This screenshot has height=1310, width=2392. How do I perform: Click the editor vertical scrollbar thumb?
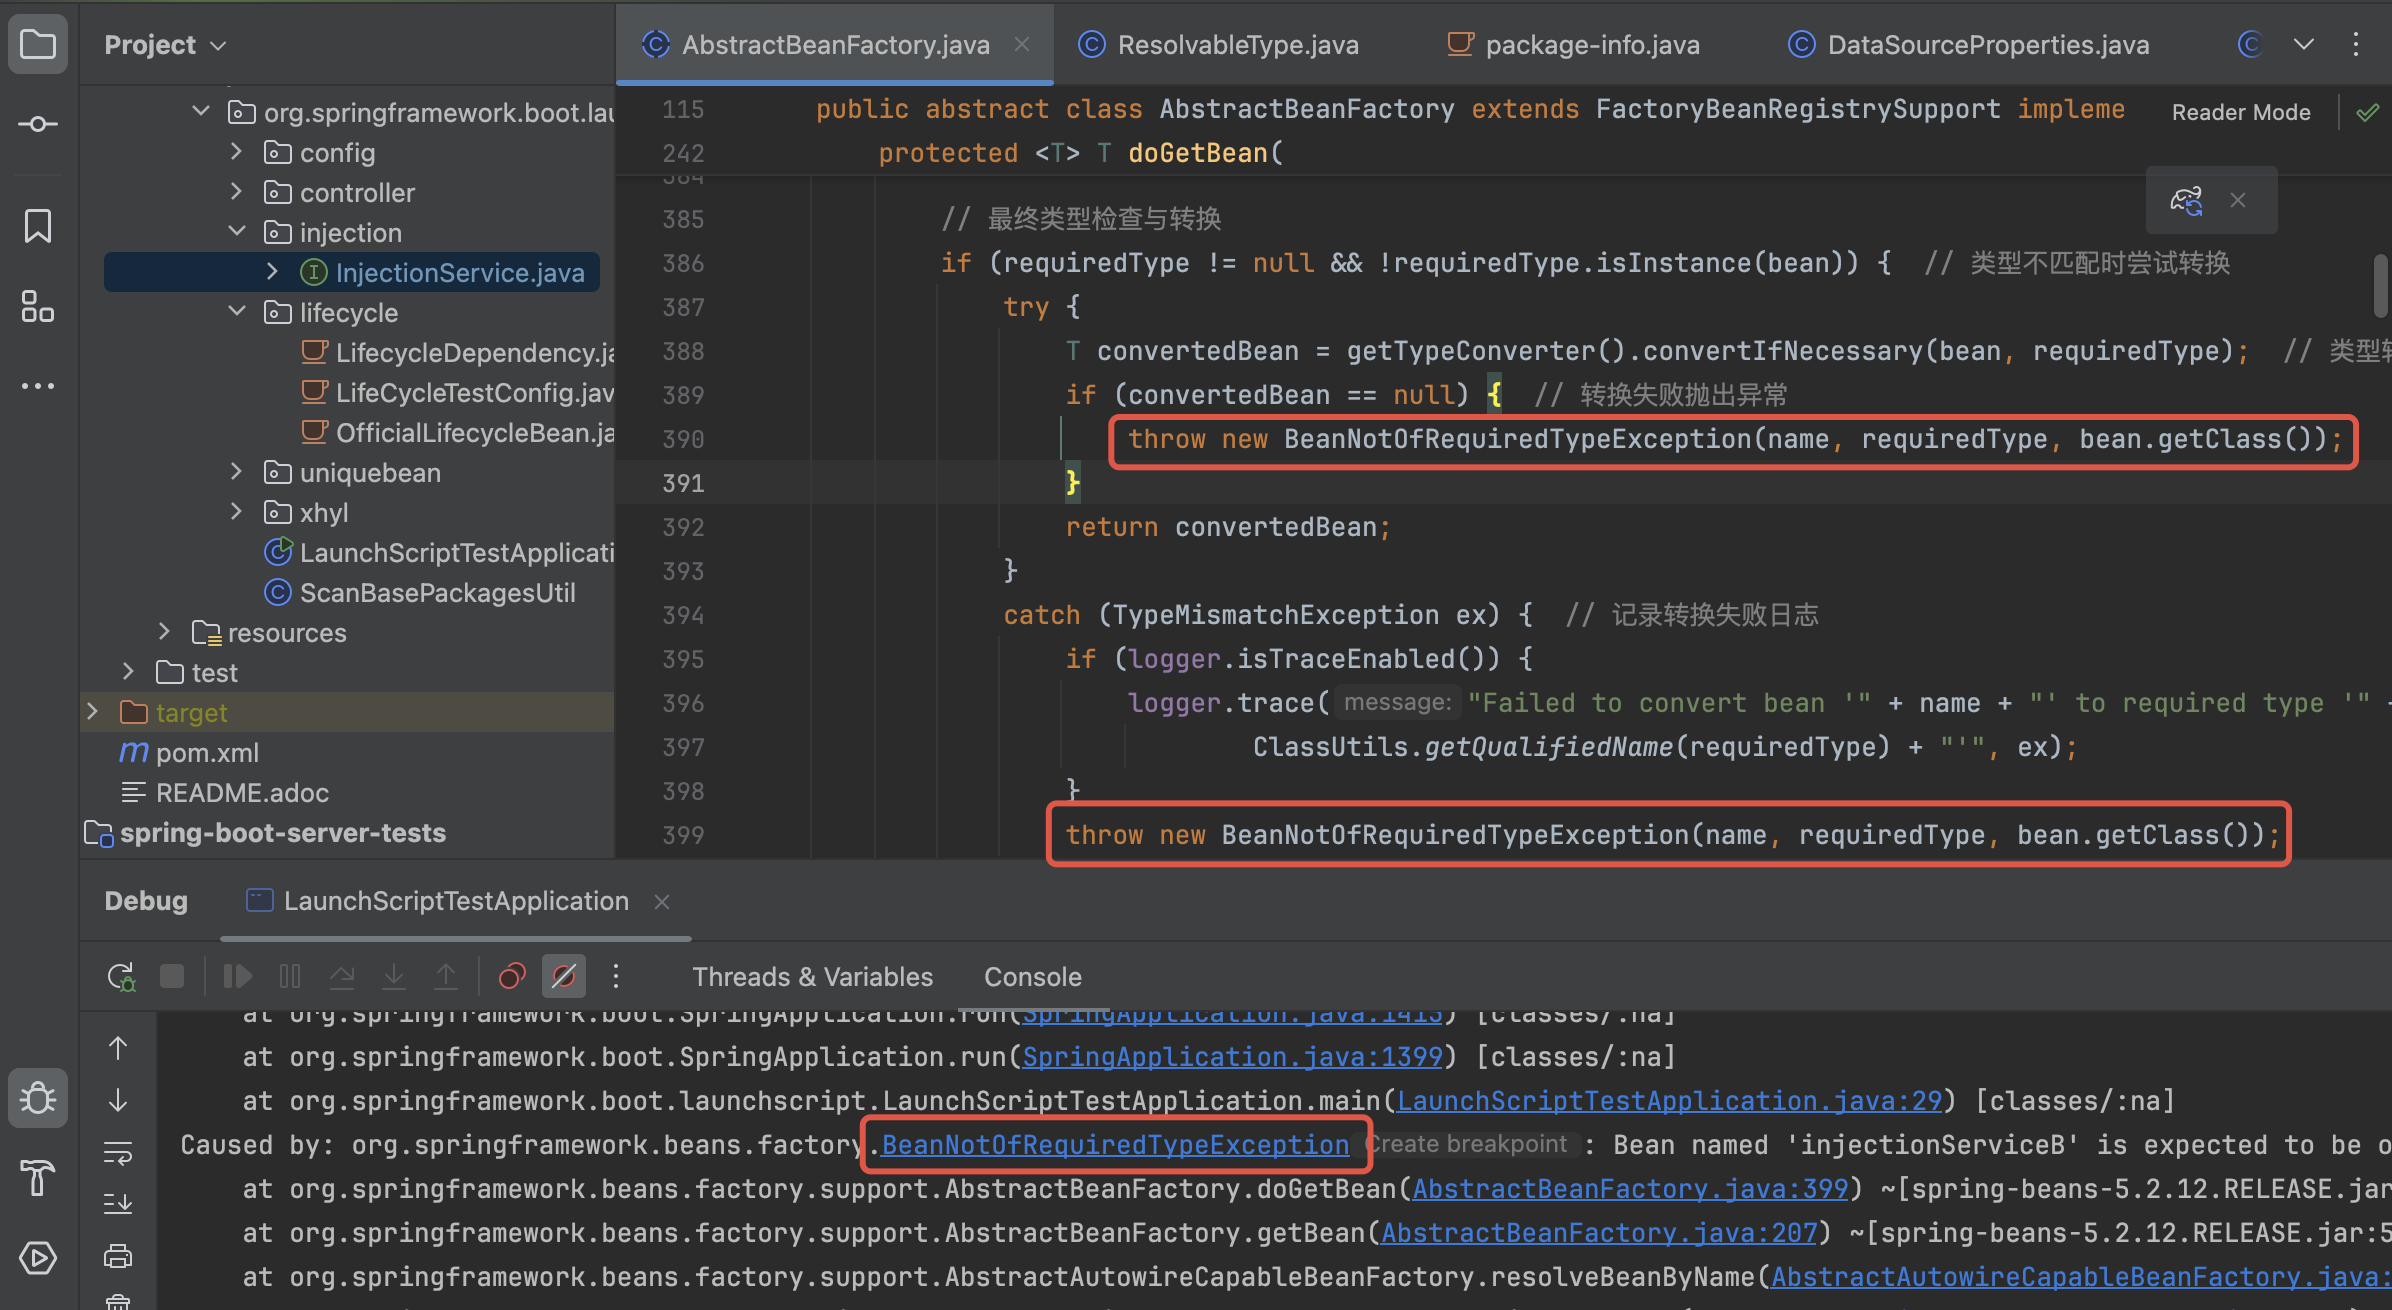2380,285
